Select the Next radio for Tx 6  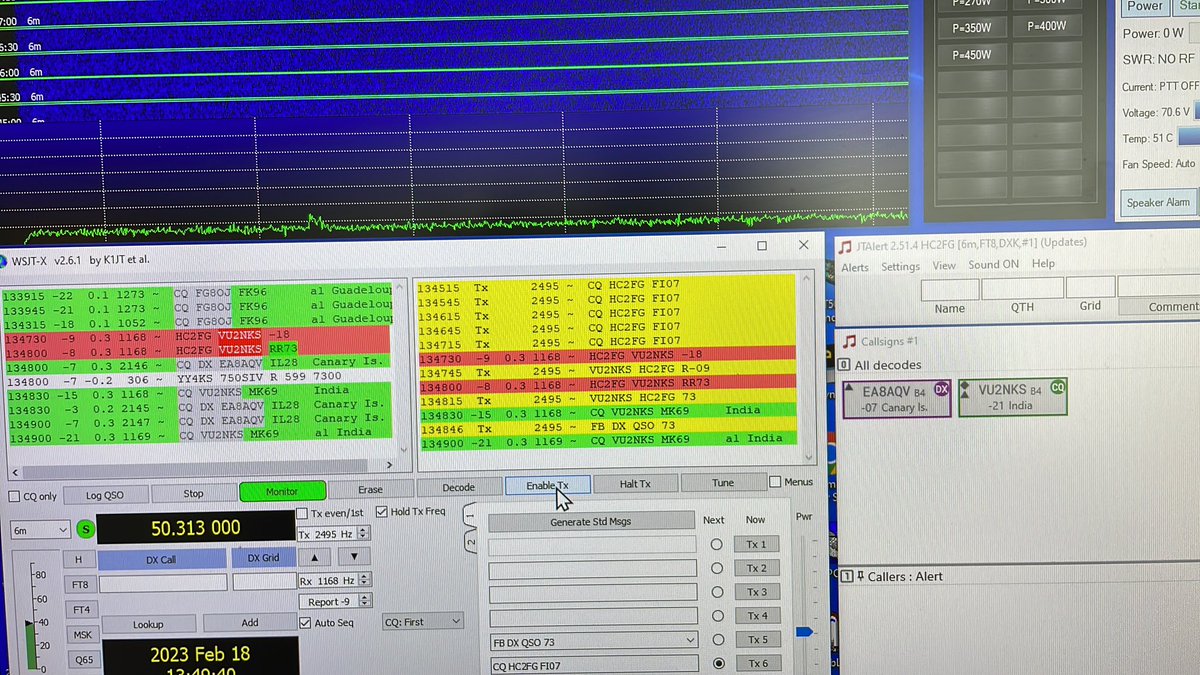coord(717,664)
